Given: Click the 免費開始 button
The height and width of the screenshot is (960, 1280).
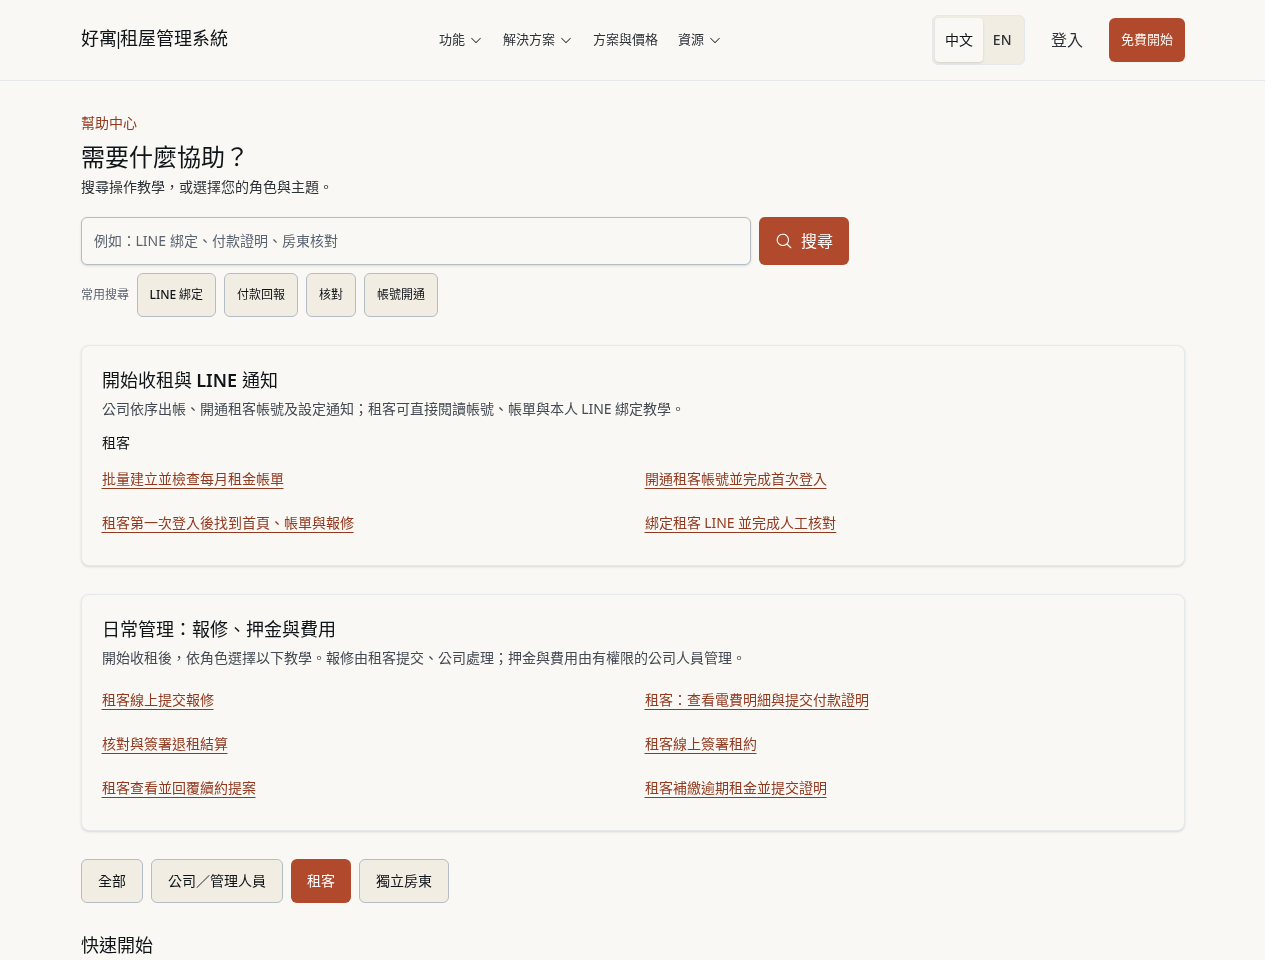Looking at the screenshot, I should pyautogui.click(x=1147, y=40).
